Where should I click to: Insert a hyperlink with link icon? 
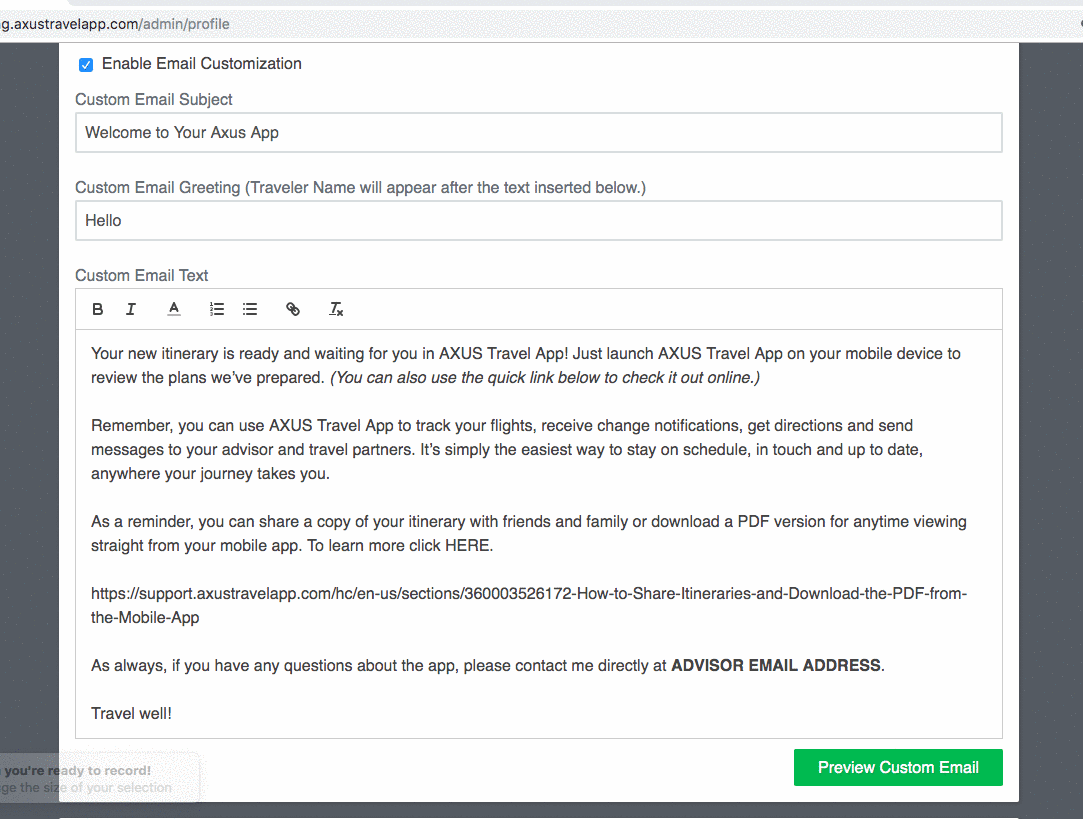pos(293,309)
